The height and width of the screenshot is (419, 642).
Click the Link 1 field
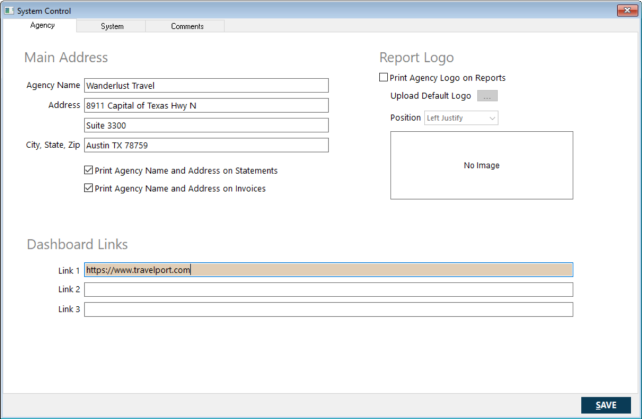click(328, 270)
